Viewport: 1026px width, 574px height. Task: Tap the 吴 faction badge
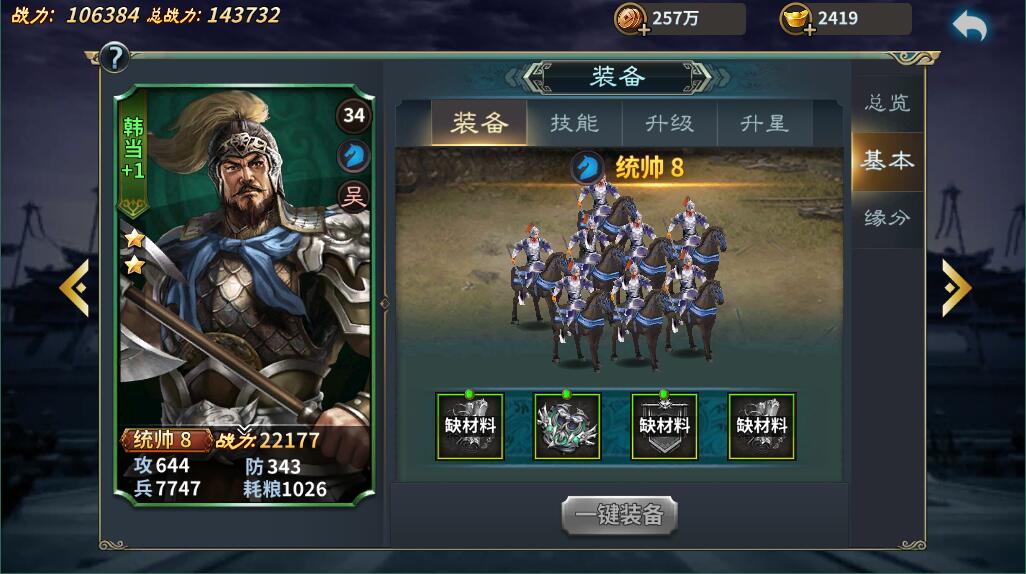pyautogui.click(x=354, y=196)
